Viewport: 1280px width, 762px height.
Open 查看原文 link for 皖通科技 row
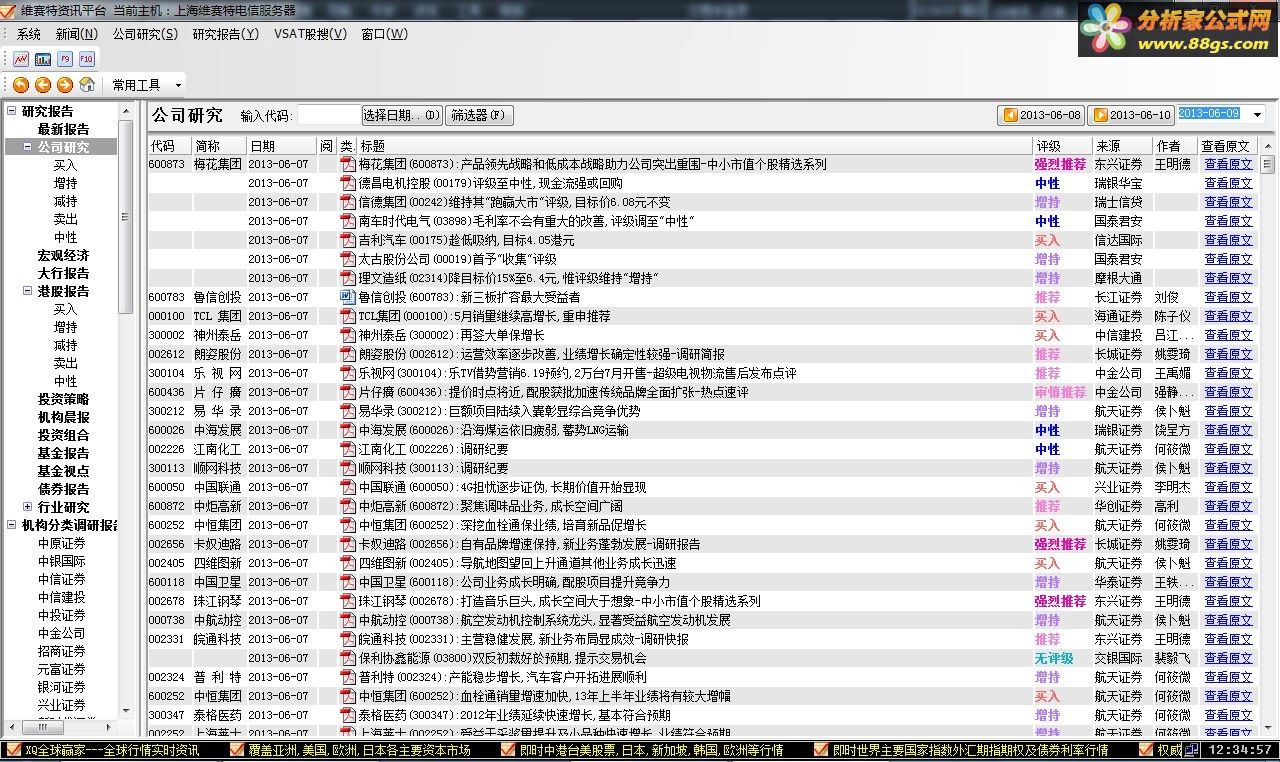click(1228, 639)
